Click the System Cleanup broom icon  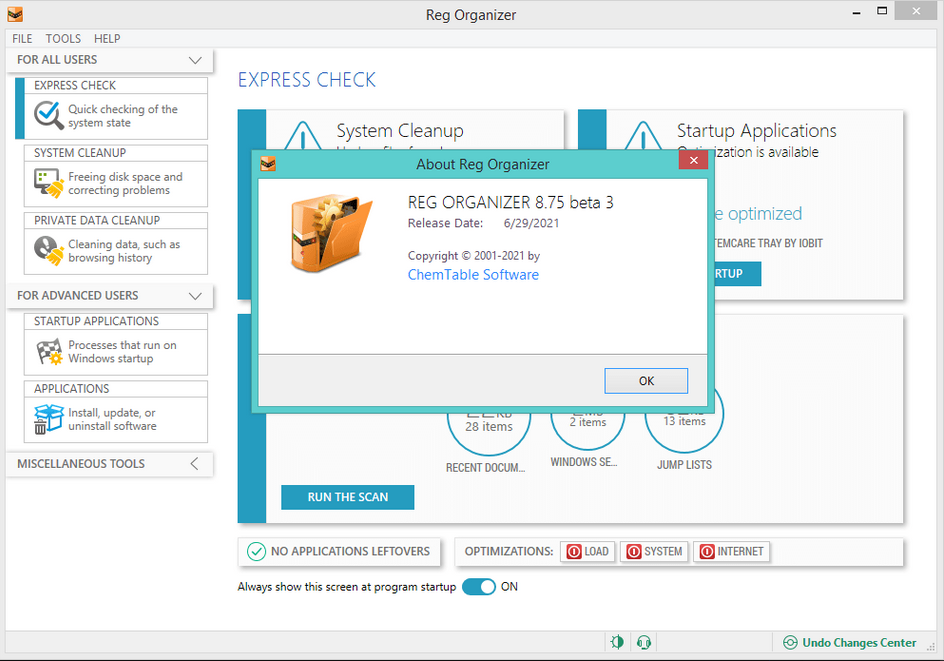pyautogui.click(x=48, y=183)
